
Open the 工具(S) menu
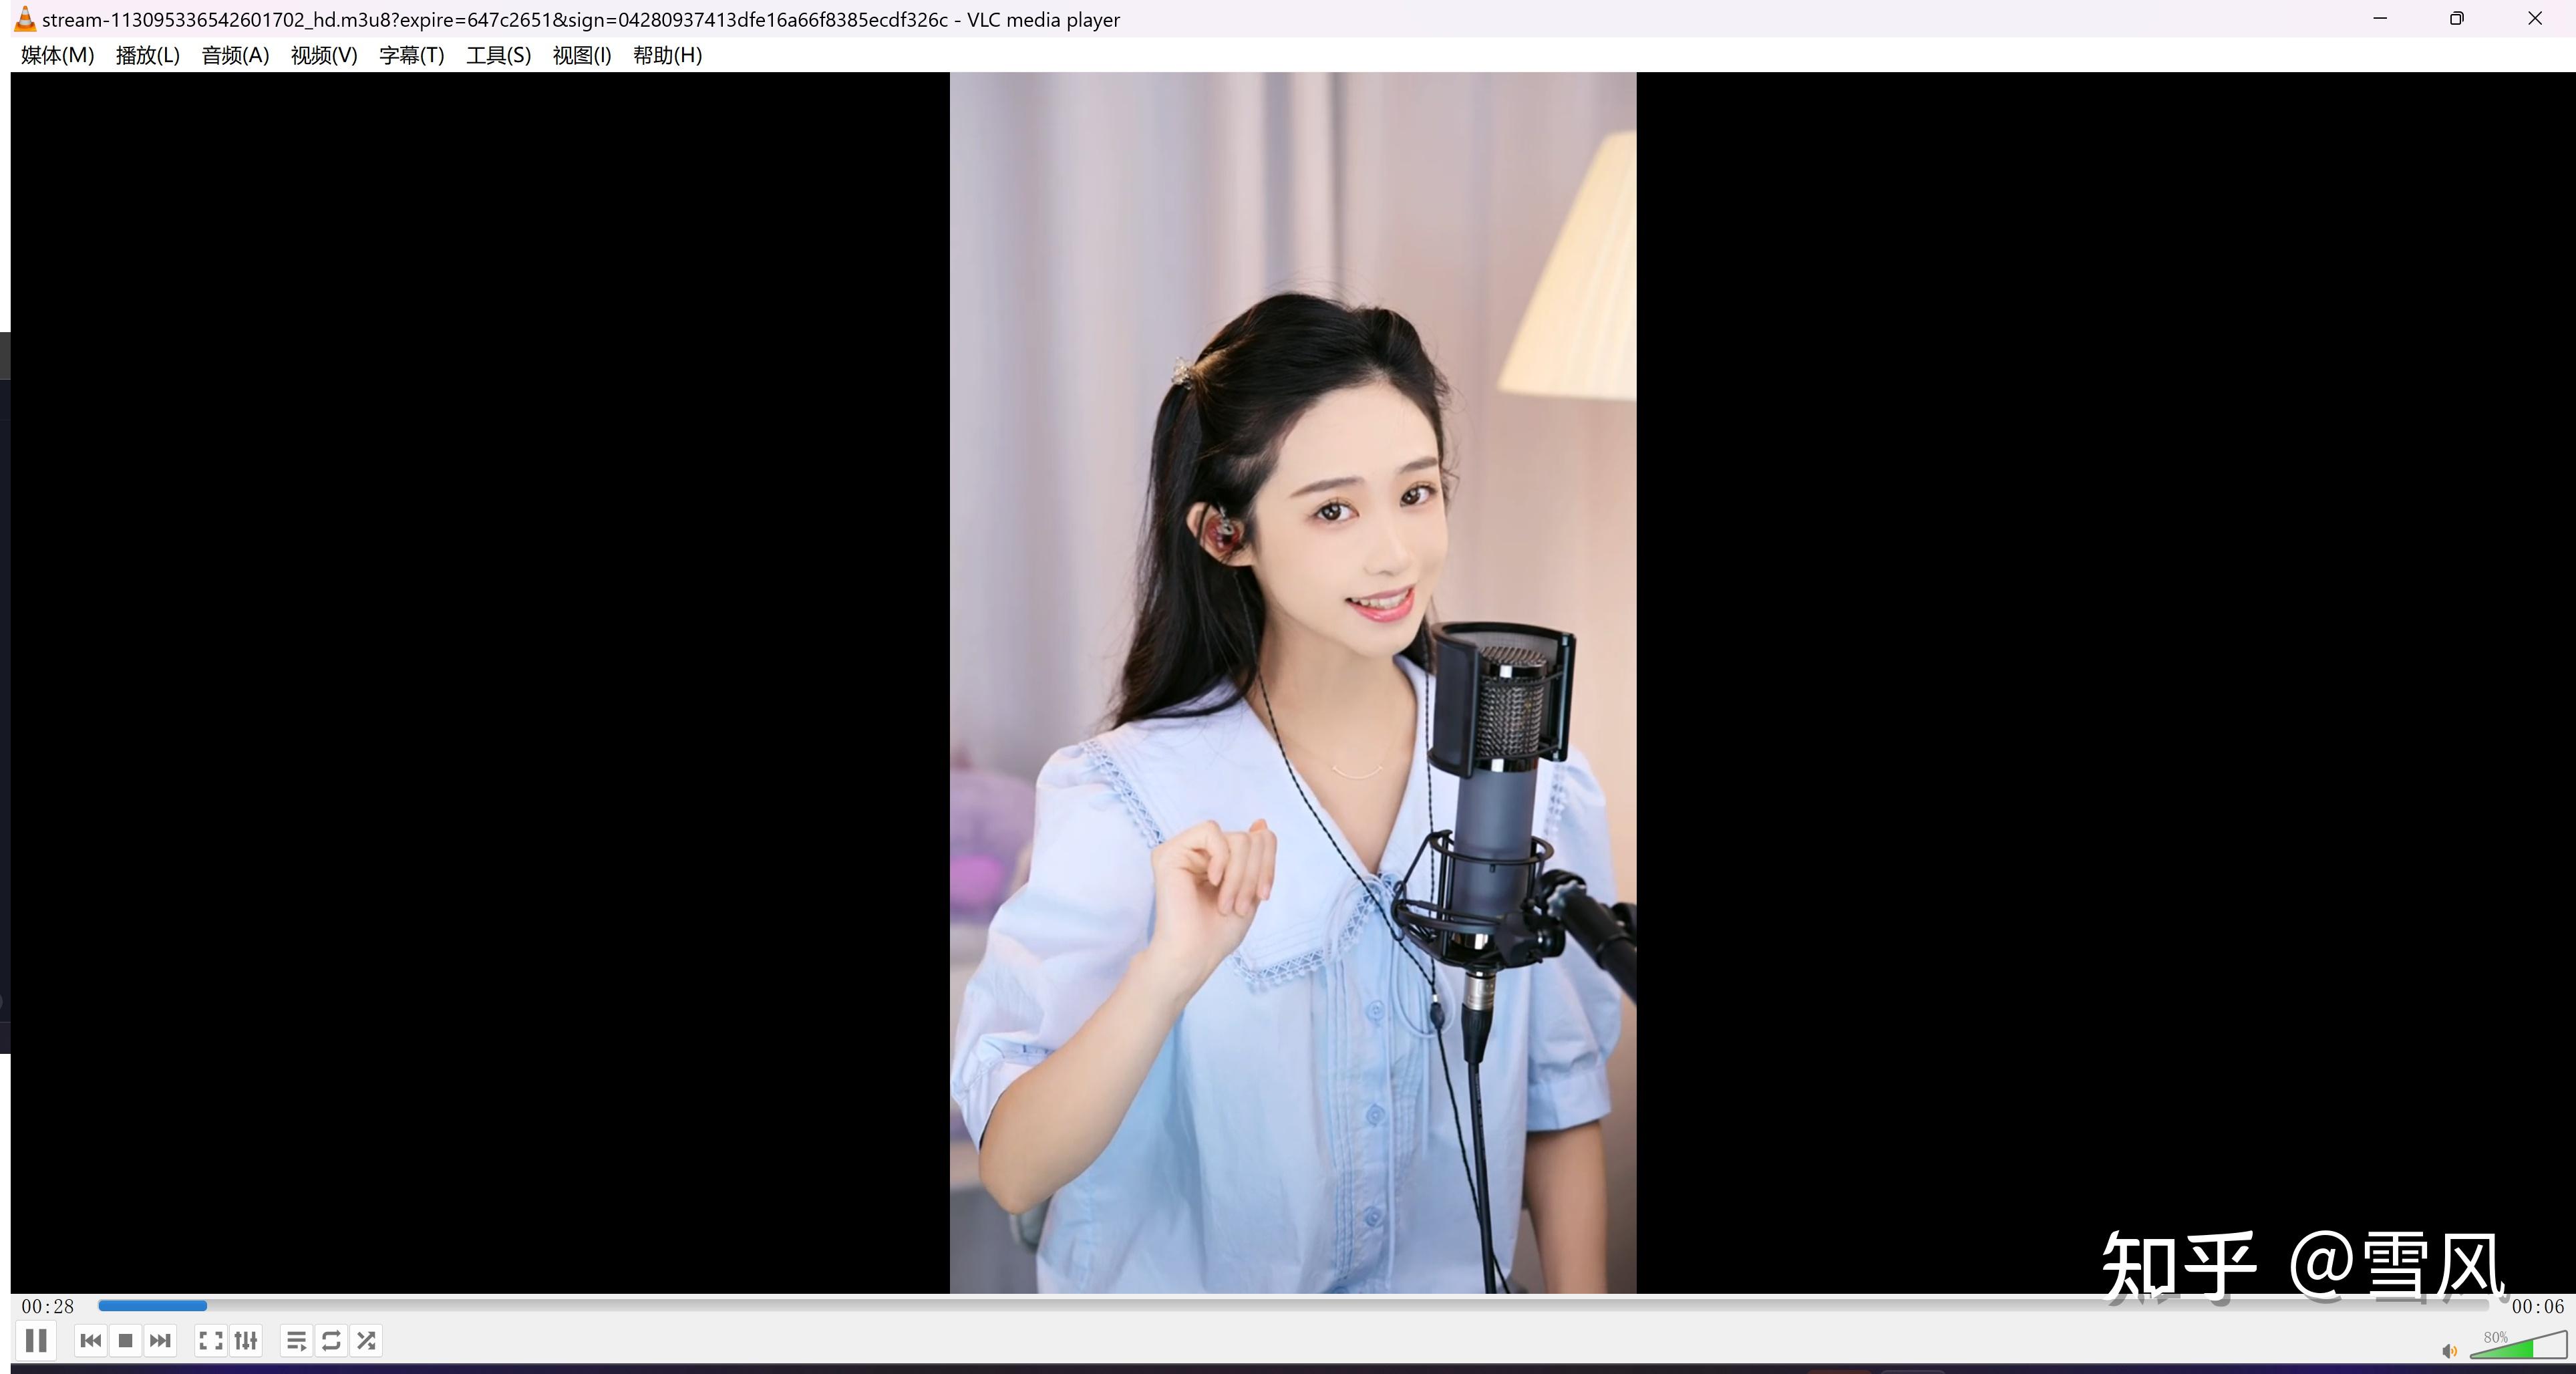click(x=498, y=55)
